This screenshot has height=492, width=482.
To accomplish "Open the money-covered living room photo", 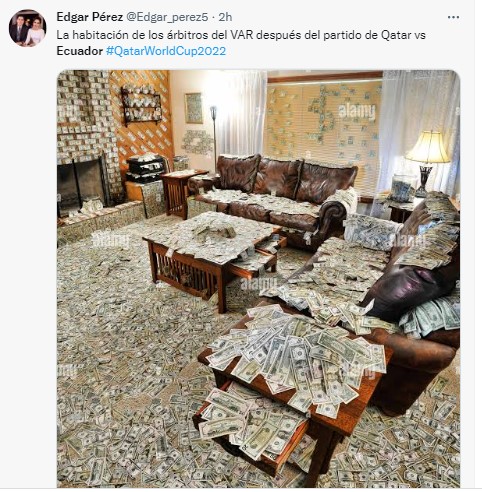I will [259, 278].
